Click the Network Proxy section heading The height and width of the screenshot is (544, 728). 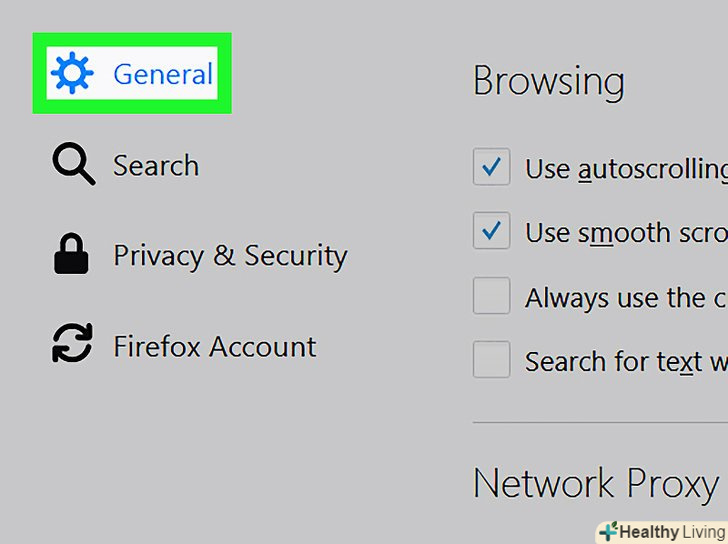click(x=596, y=483)
